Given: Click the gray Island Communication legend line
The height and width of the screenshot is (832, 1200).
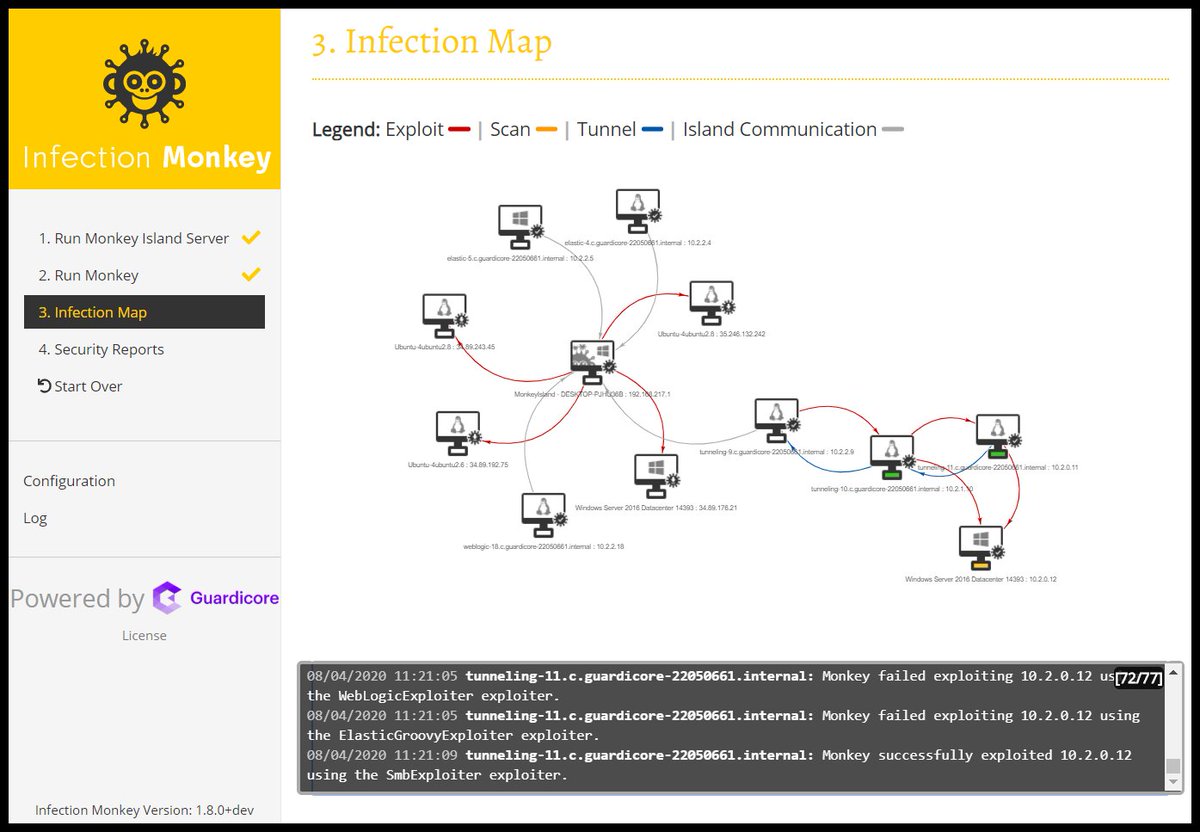Looking at the screenshot, I should click(x=892, y=130).
